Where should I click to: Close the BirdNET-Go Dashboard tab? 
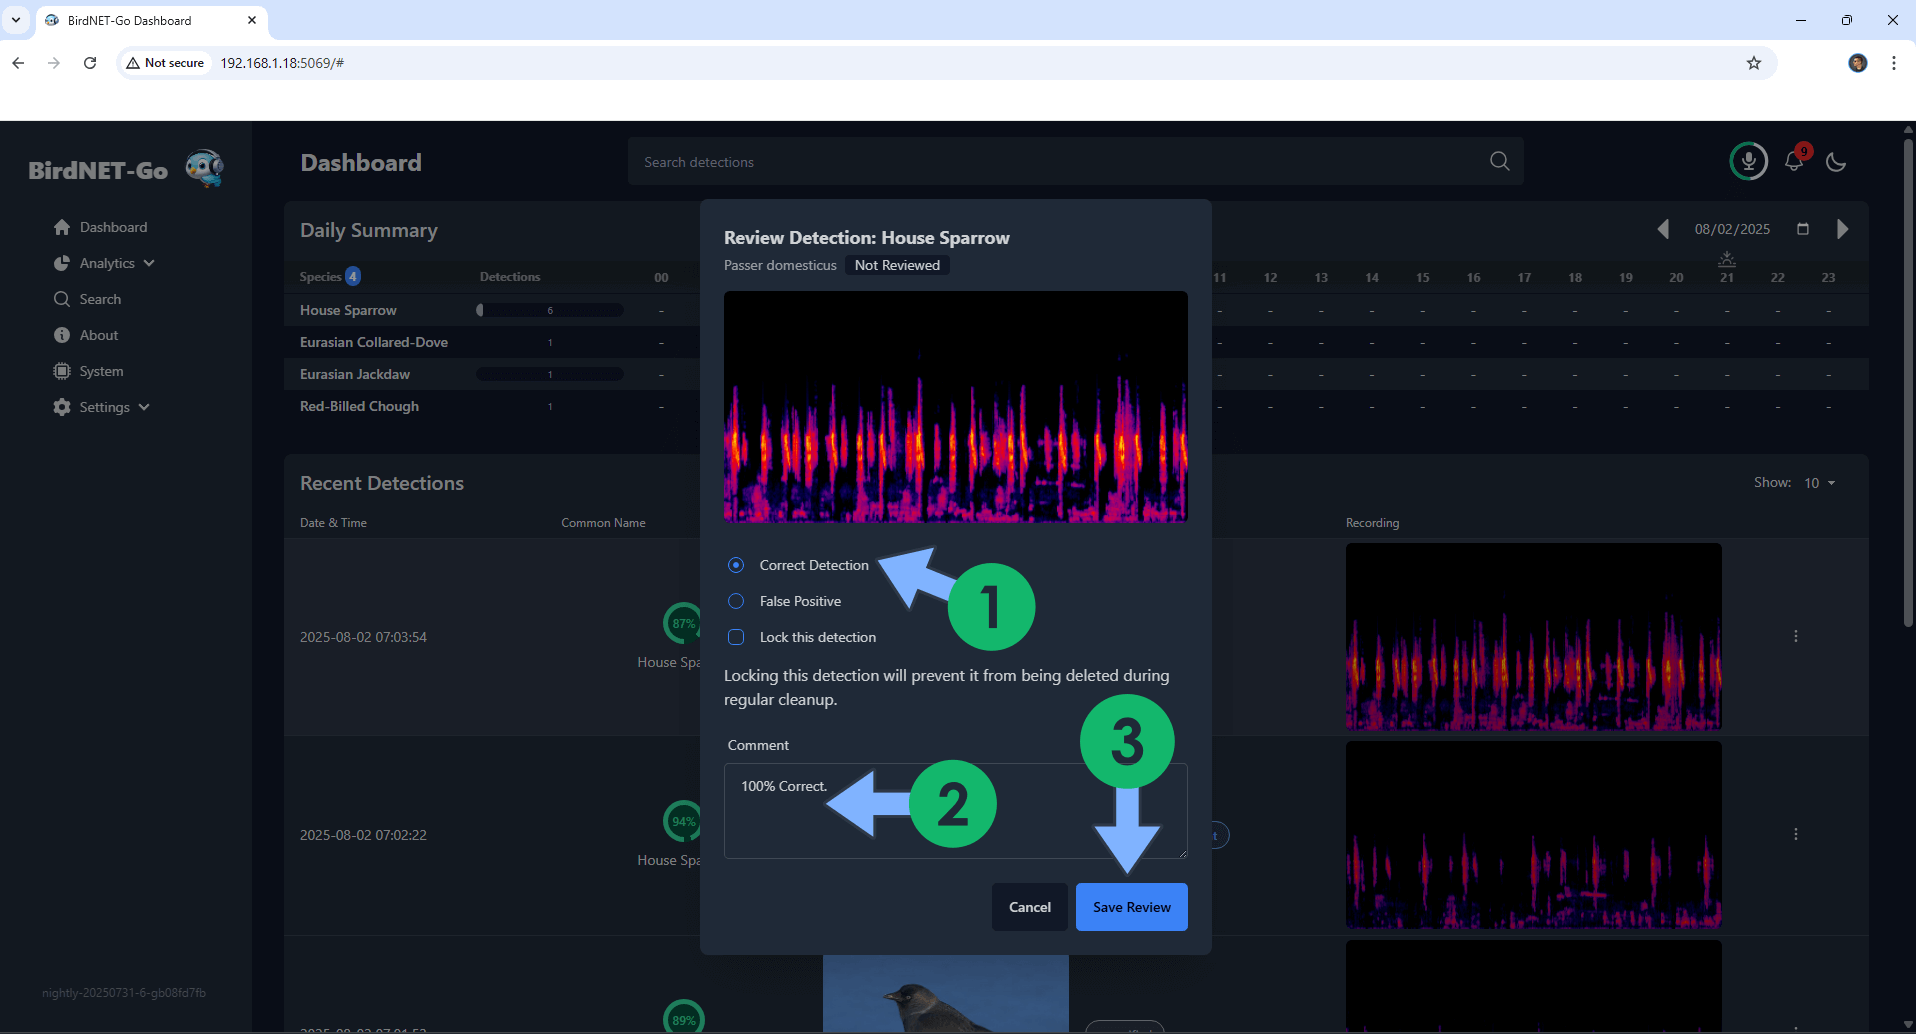coord(252,20)
